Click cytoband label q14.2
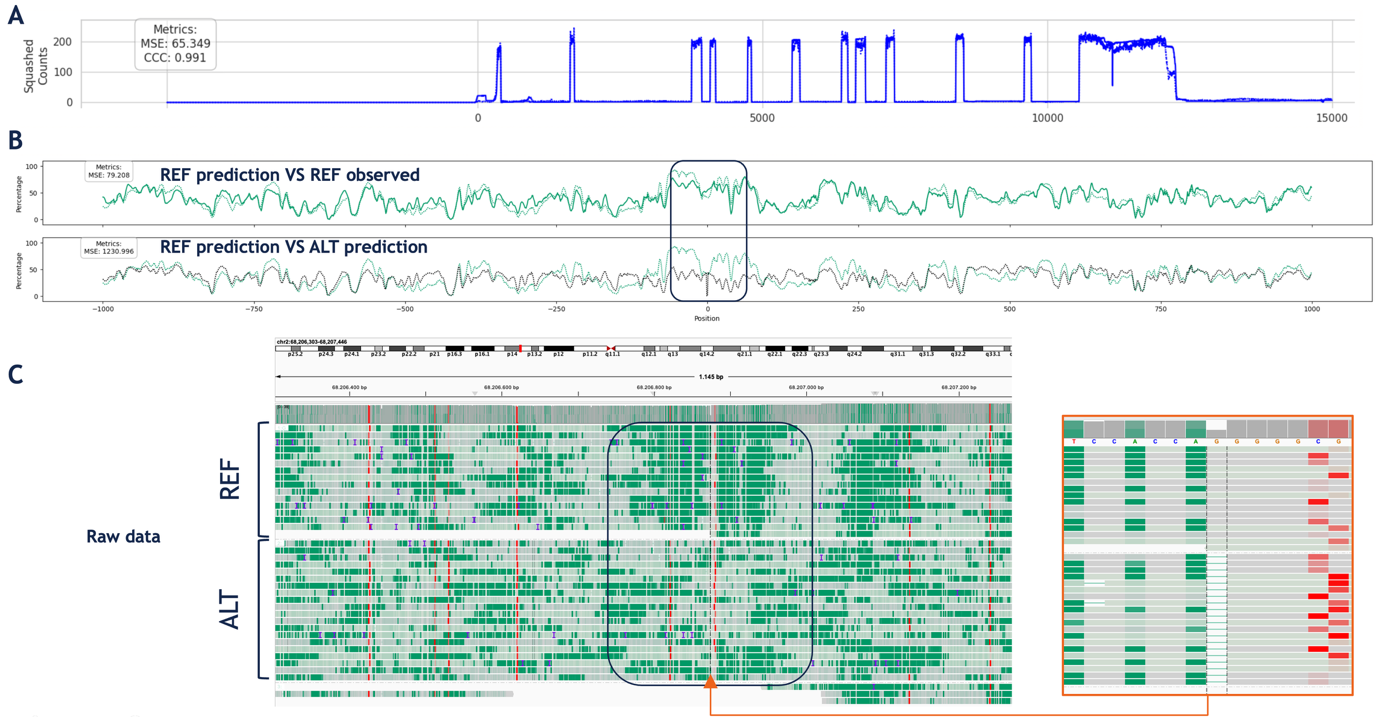This screenshot has height=717, width=1378. (707, 354)
